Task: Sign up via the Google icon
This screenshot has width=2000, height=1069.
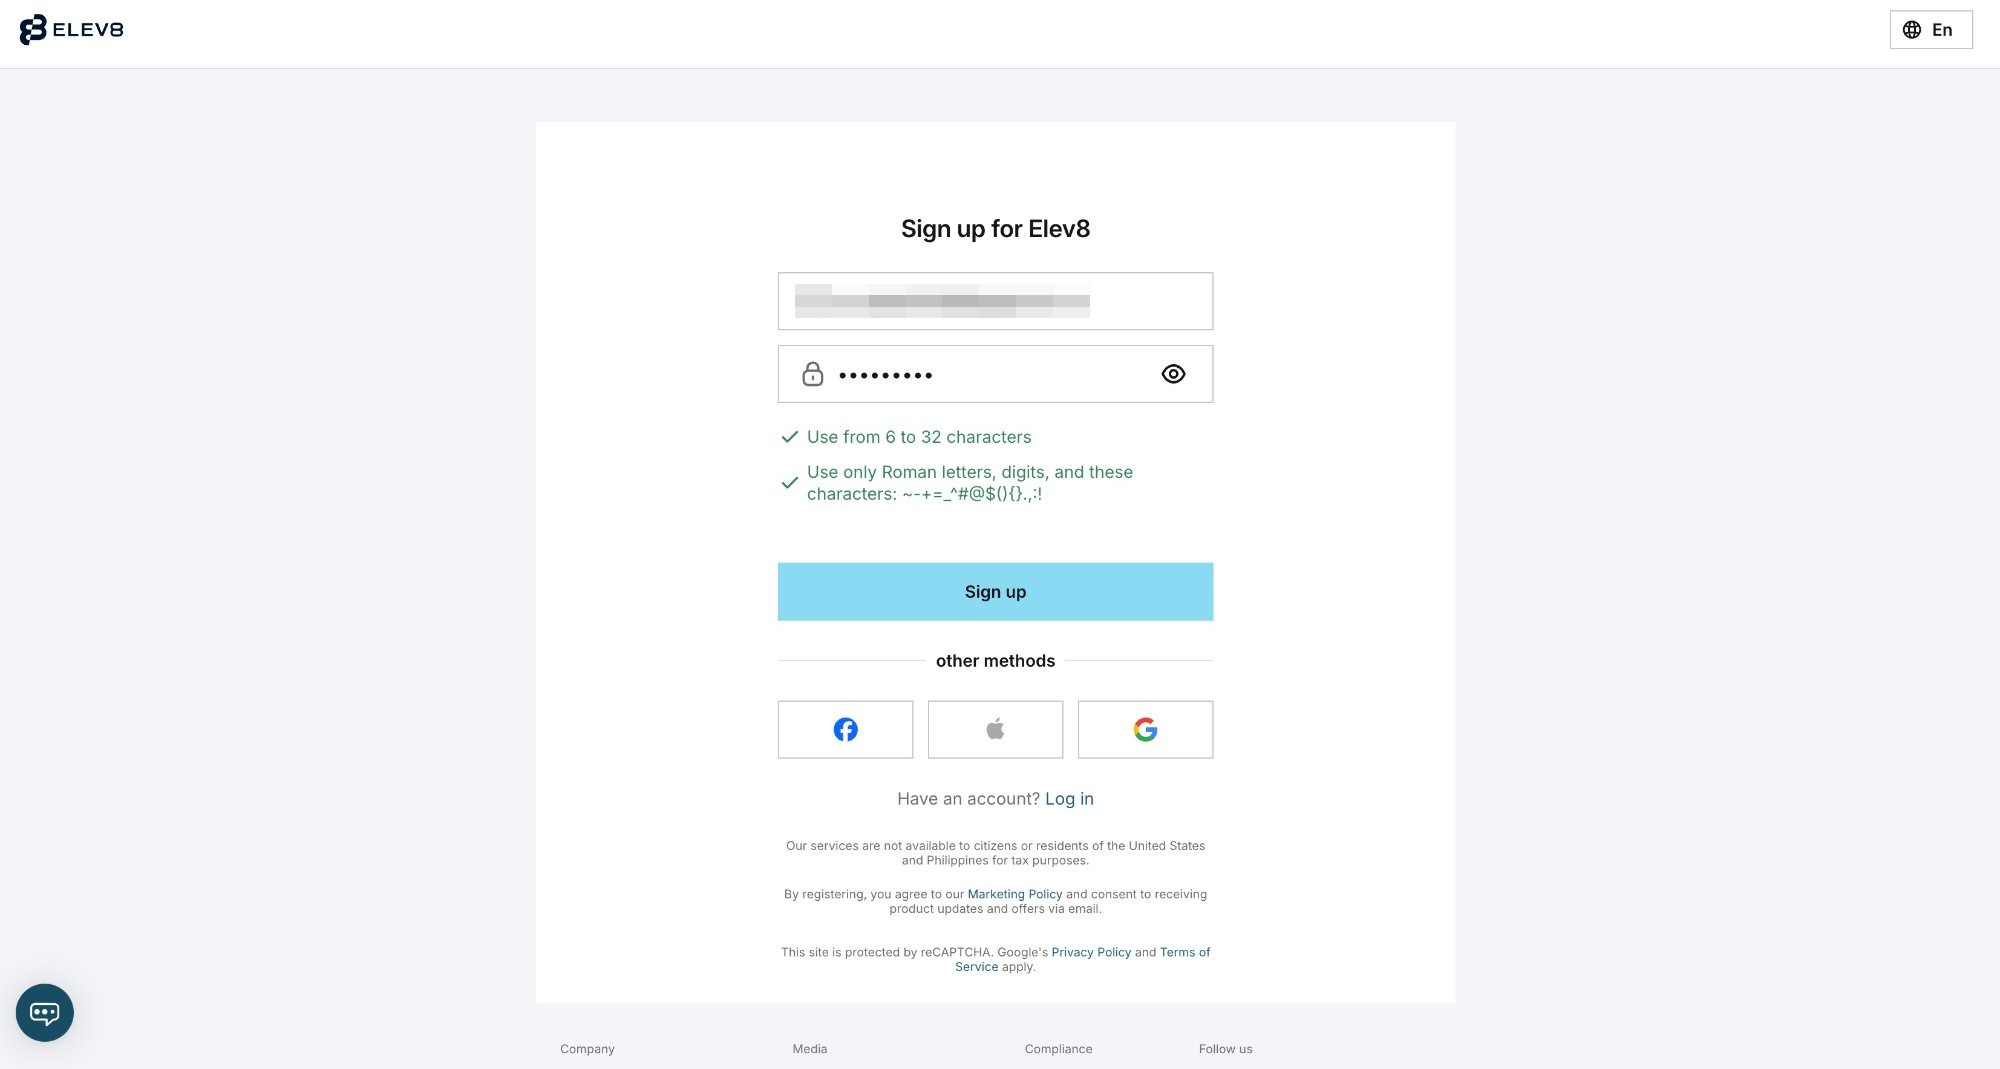Action: pyautogui.click(x=1145, y=729)
